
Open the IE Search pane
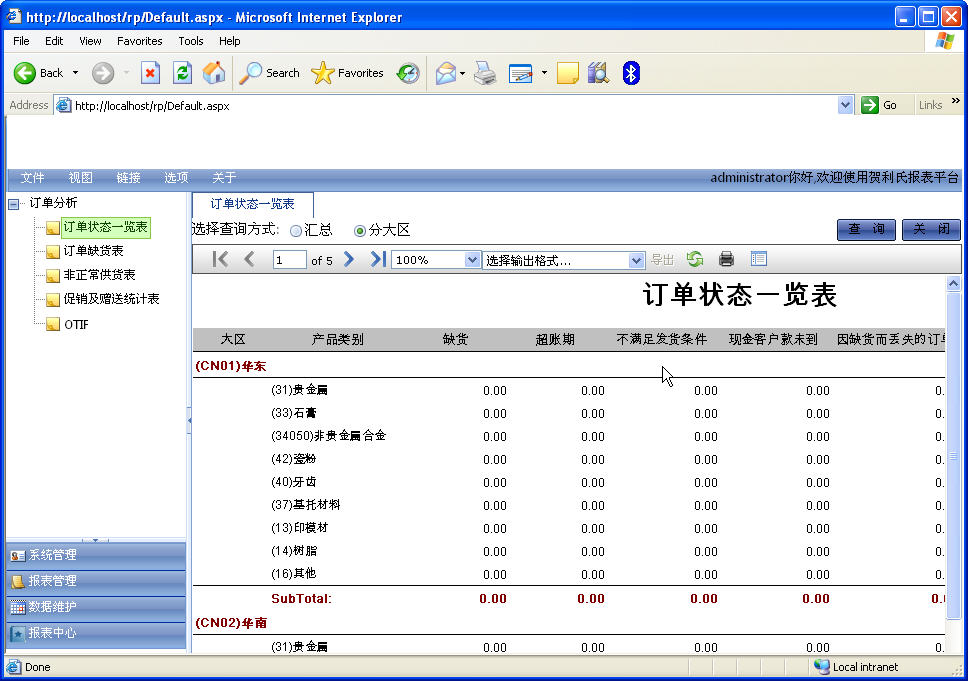[x=269, y=73]
